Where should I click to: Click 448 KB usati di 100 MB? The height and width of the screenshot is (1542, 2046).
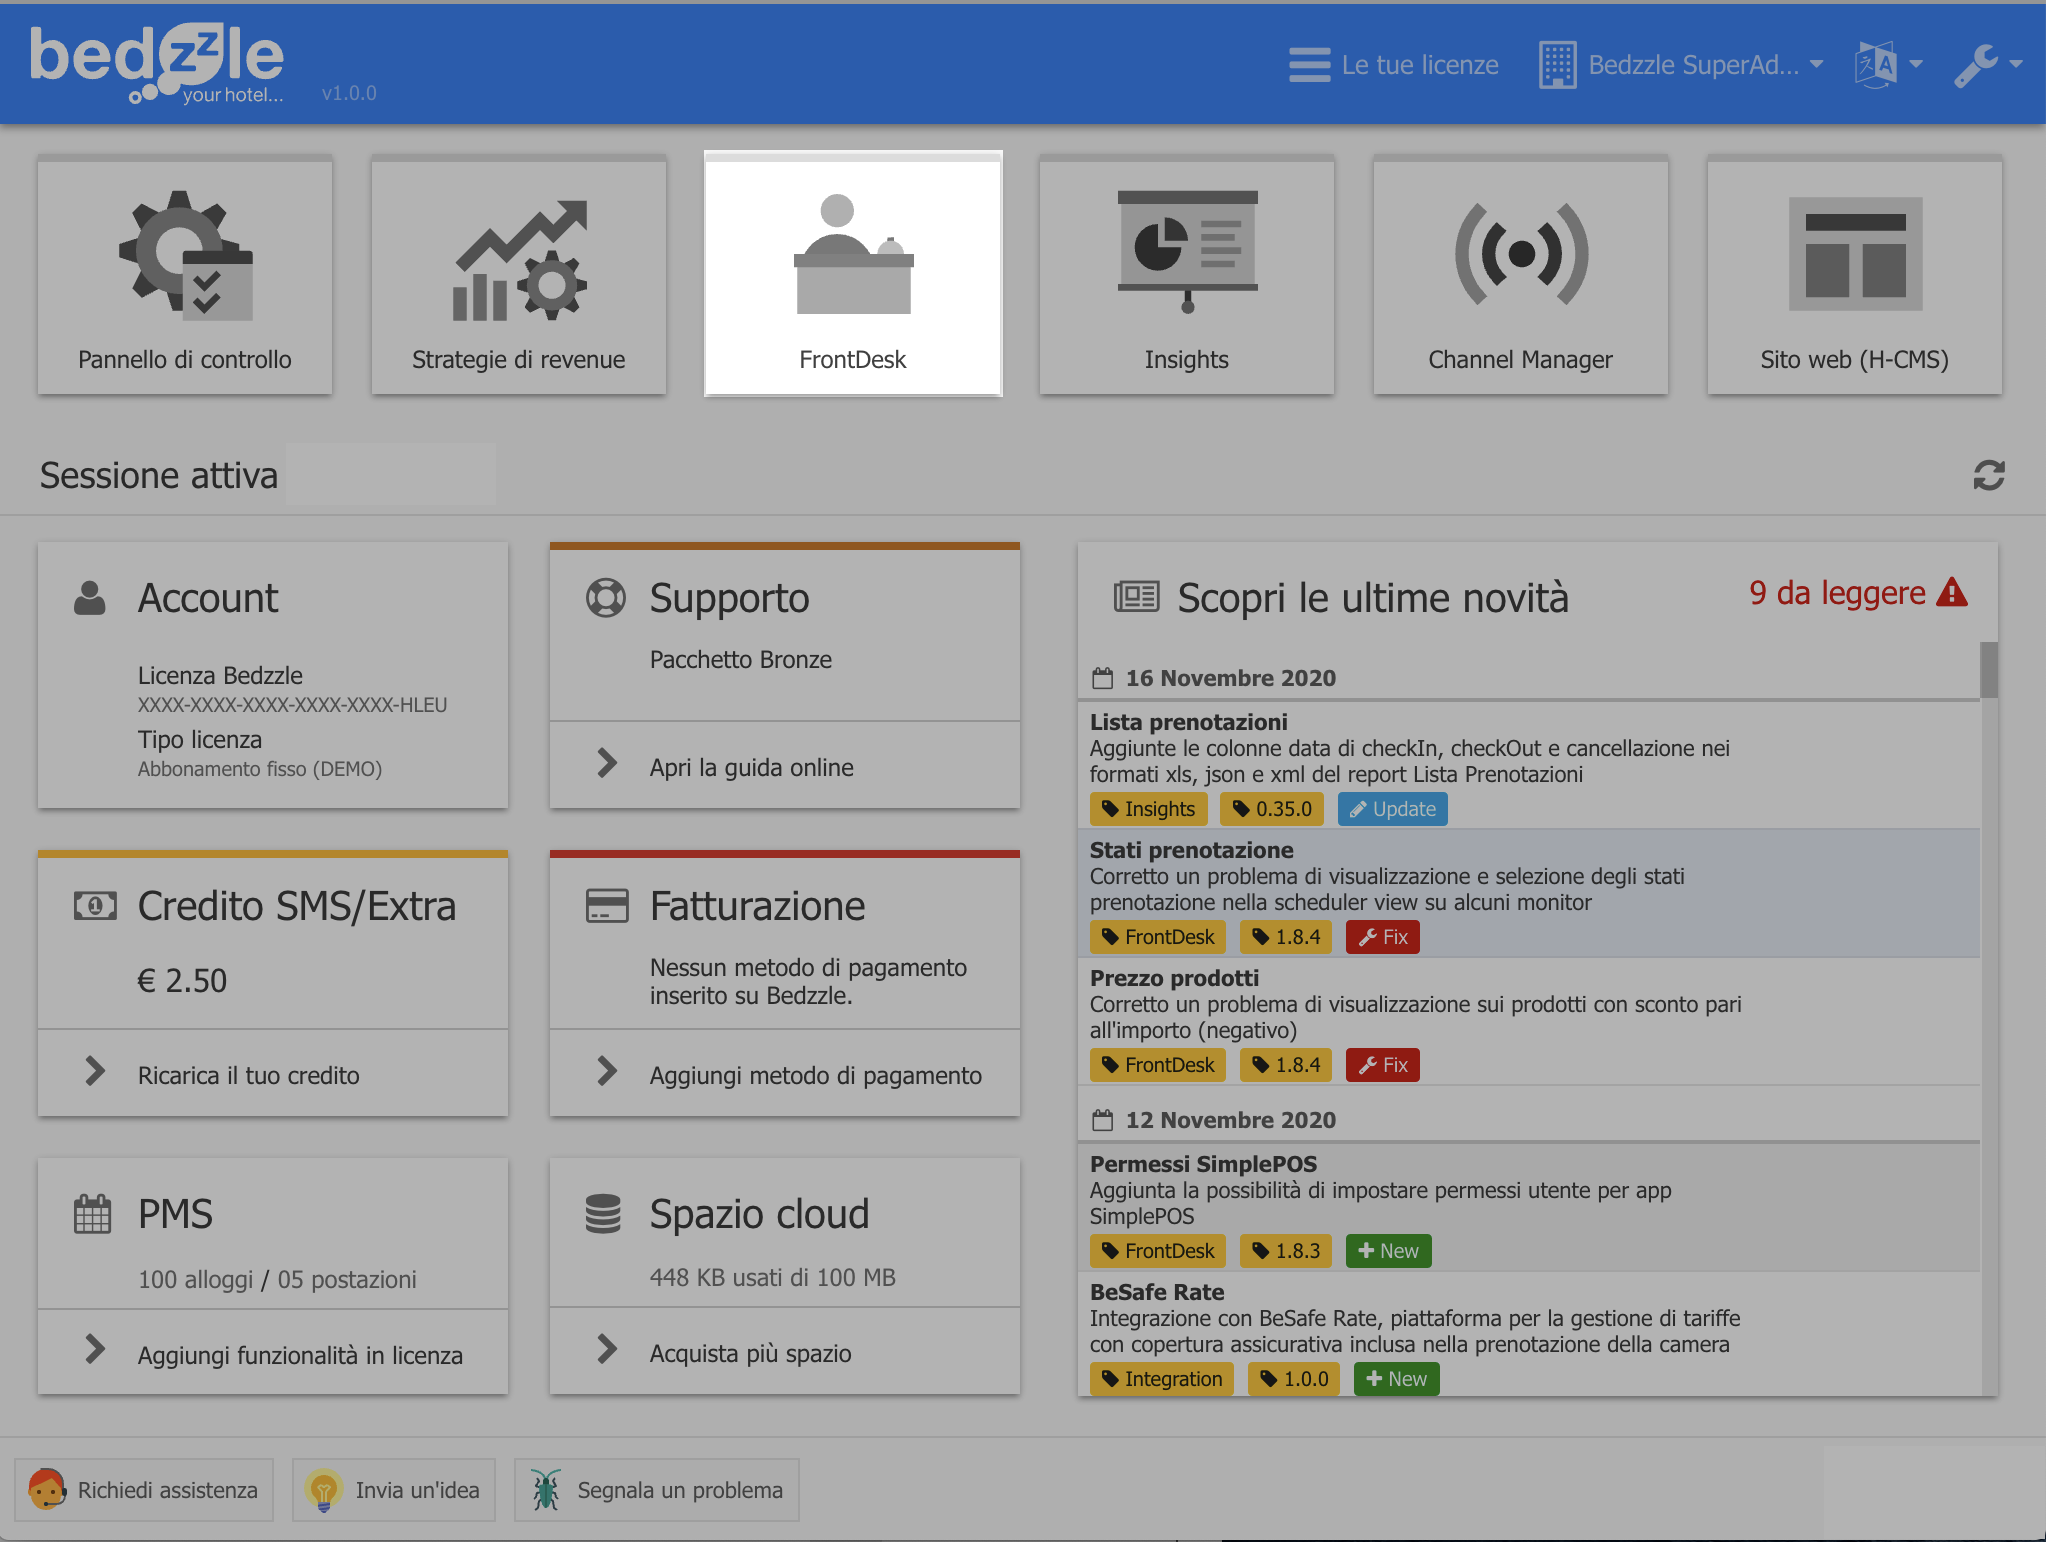tap(772, 1277)
